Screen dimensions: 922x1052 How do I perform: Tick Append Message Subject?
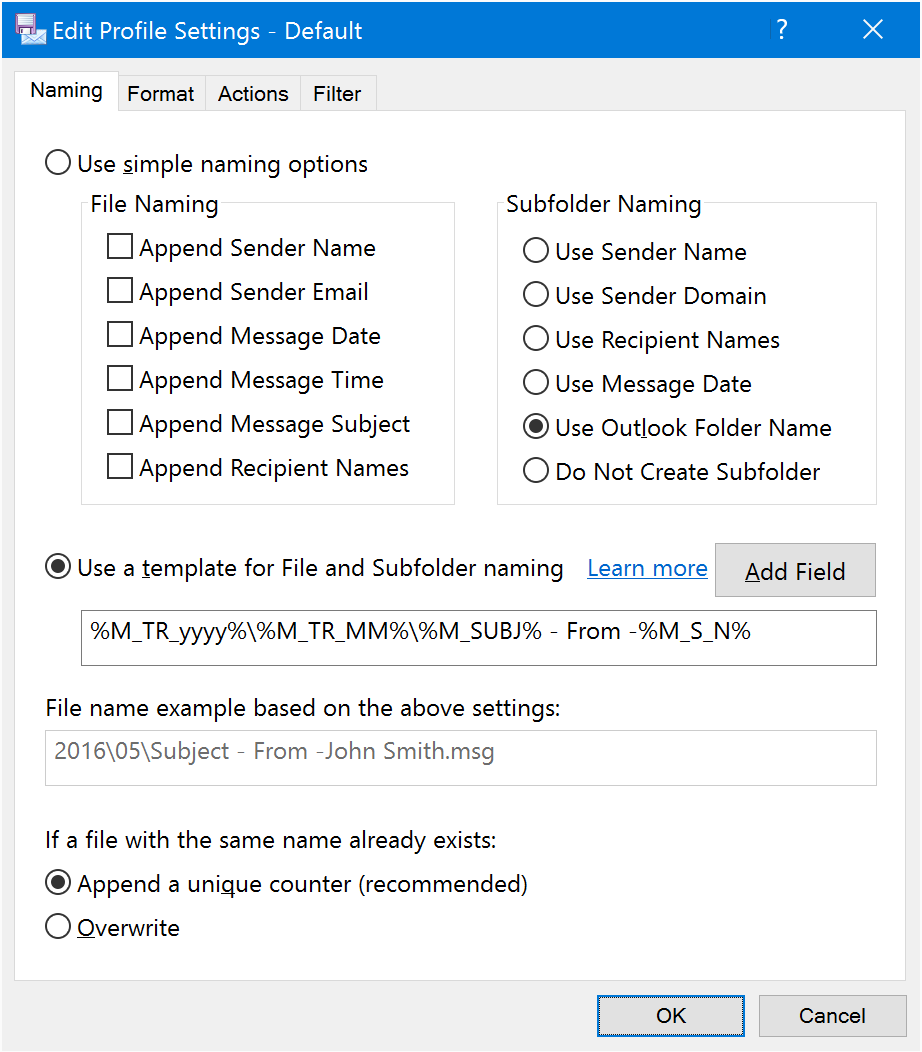click(258, 424)
